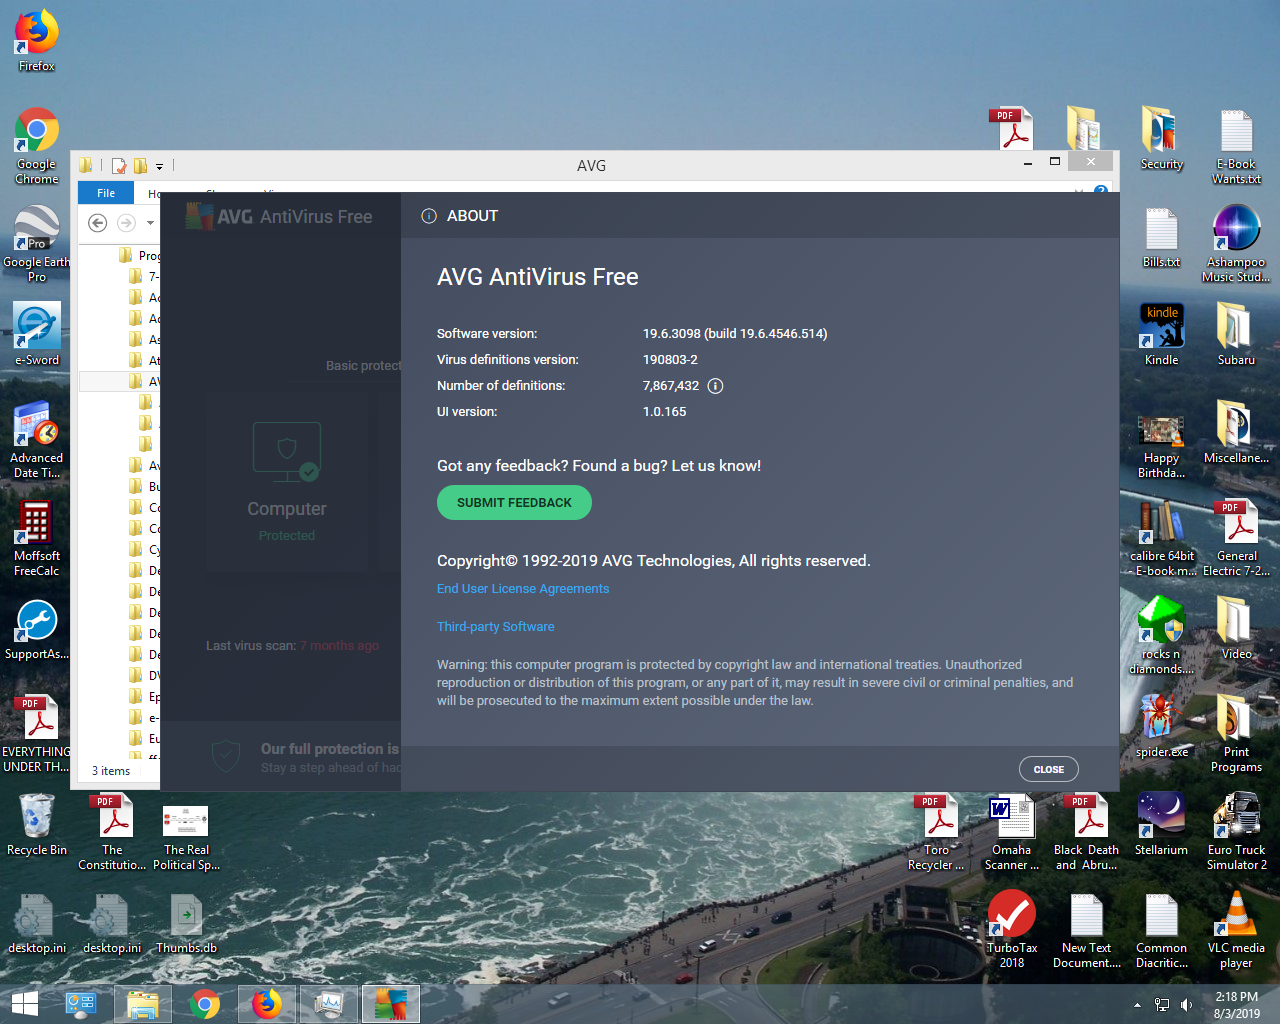Open the explorer help question mark icon

coord(1100,190)
